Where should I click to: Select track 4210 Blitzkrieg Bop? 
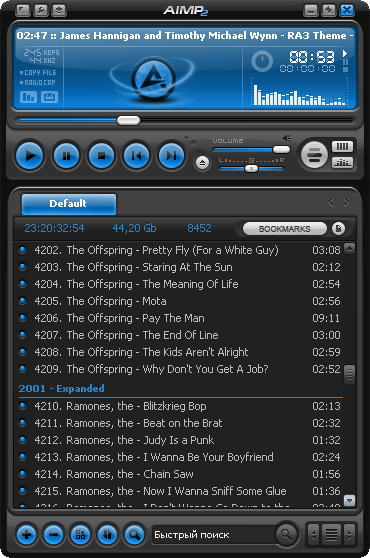coord(180,406)
